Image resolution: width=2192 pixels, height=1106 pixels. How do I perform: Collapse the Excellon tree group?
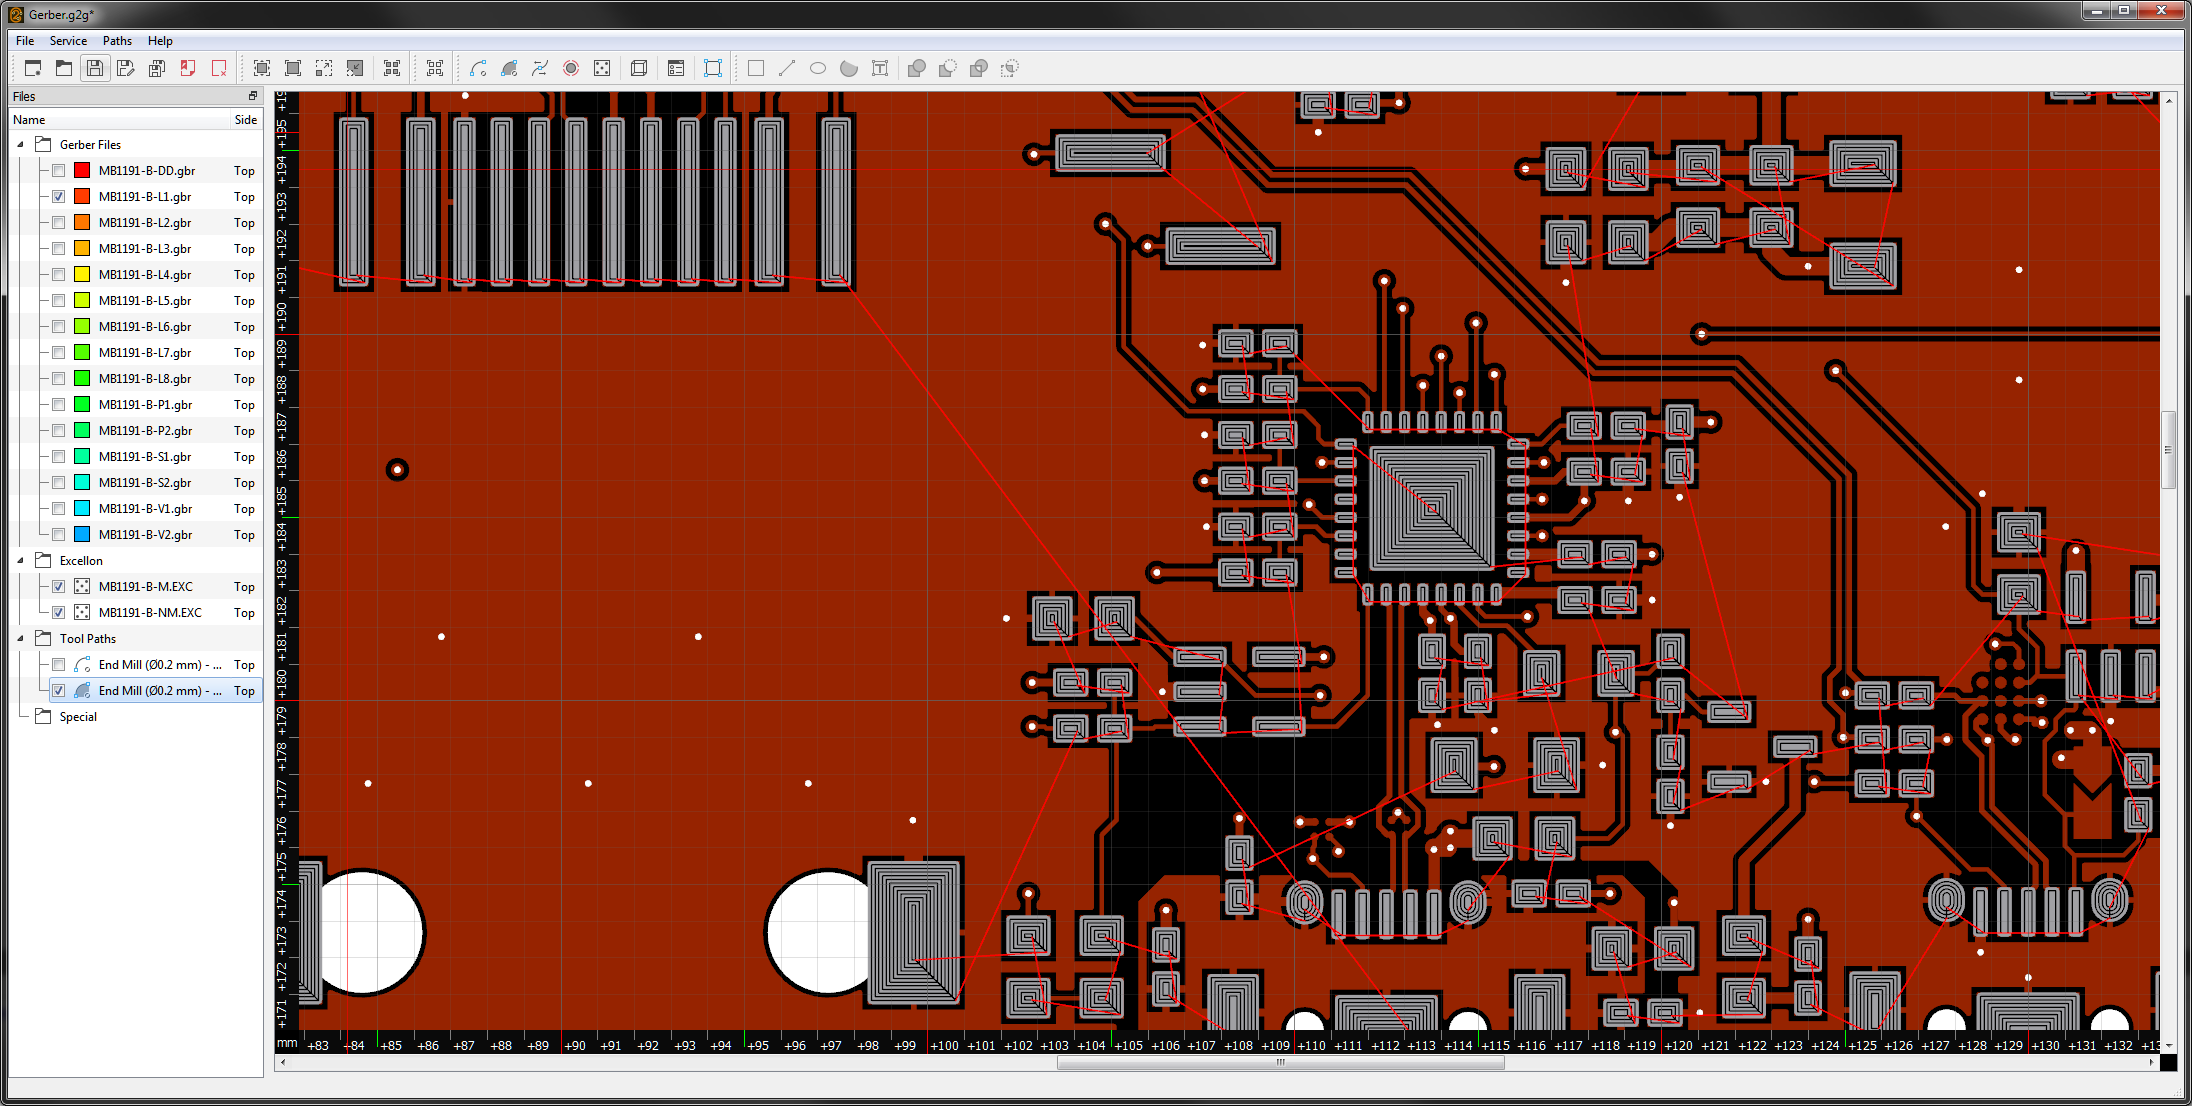coord(21,561)
